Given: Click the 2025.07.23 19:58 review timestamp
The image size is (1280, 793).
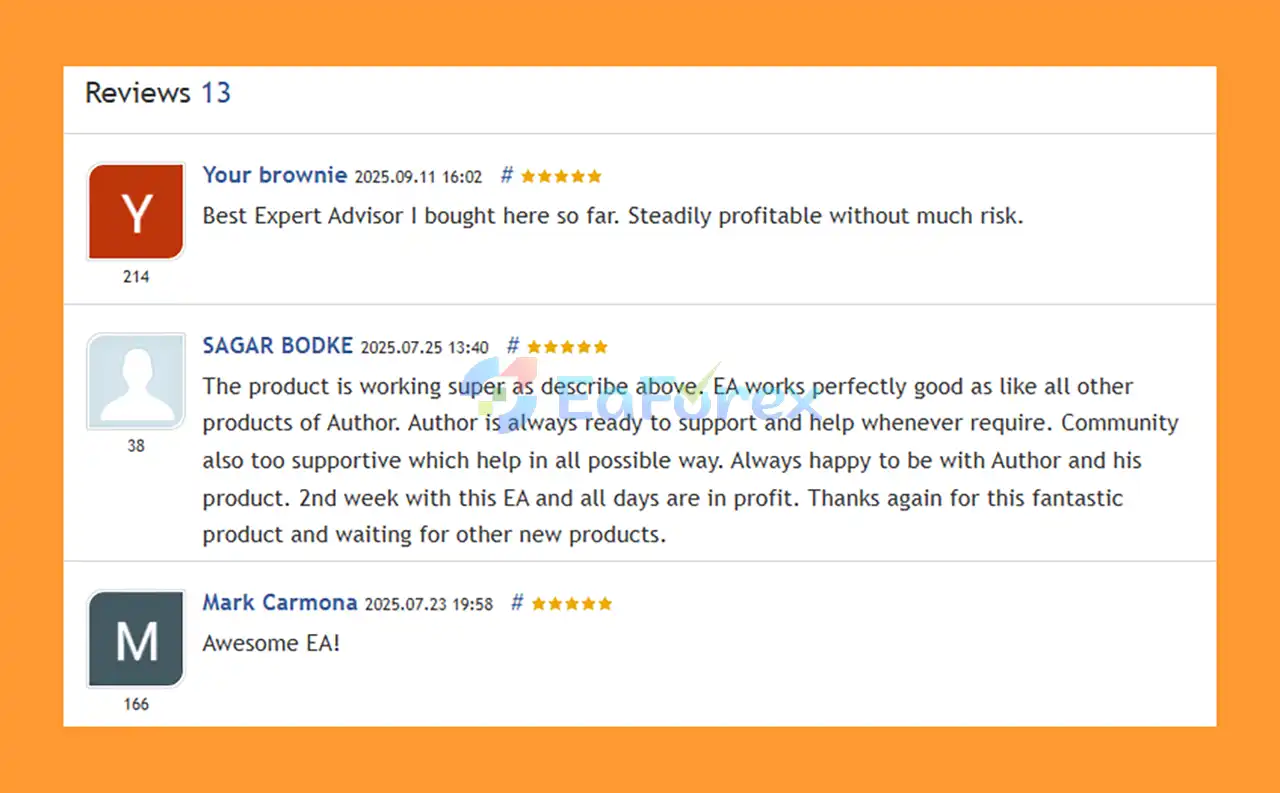Looking at the screenshot, I should pos(429,604).
